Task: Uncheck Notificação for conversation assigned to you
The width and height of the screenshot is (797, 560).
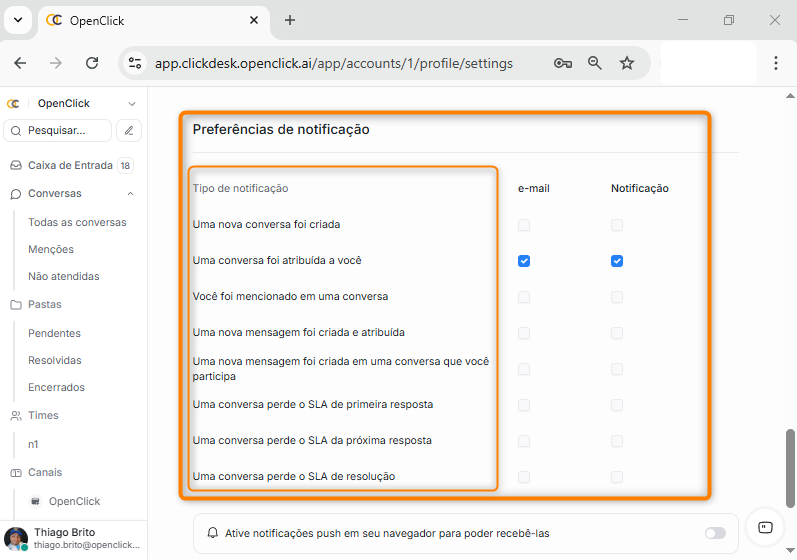Action: 617,261
